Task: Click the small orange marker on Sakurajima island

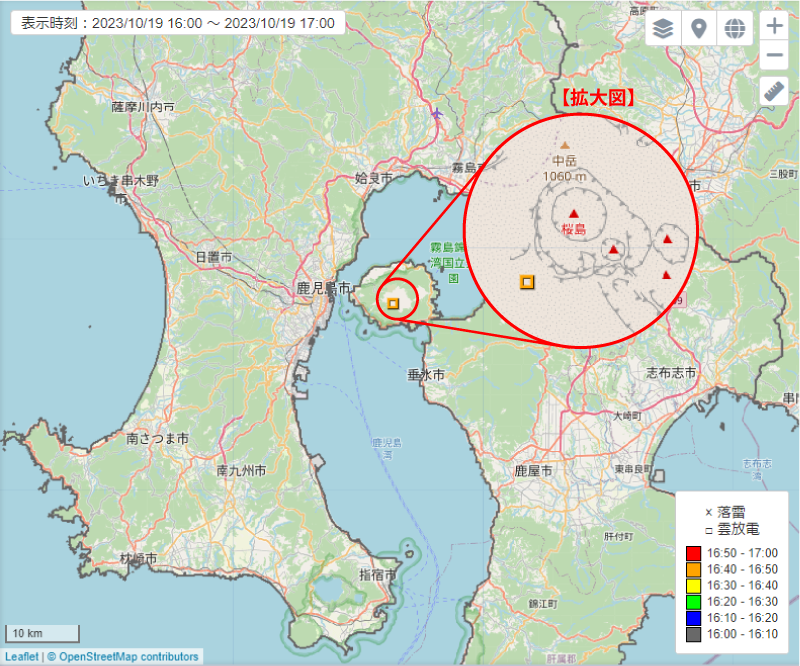Action: pyautogui.click(x=393, y=302)
